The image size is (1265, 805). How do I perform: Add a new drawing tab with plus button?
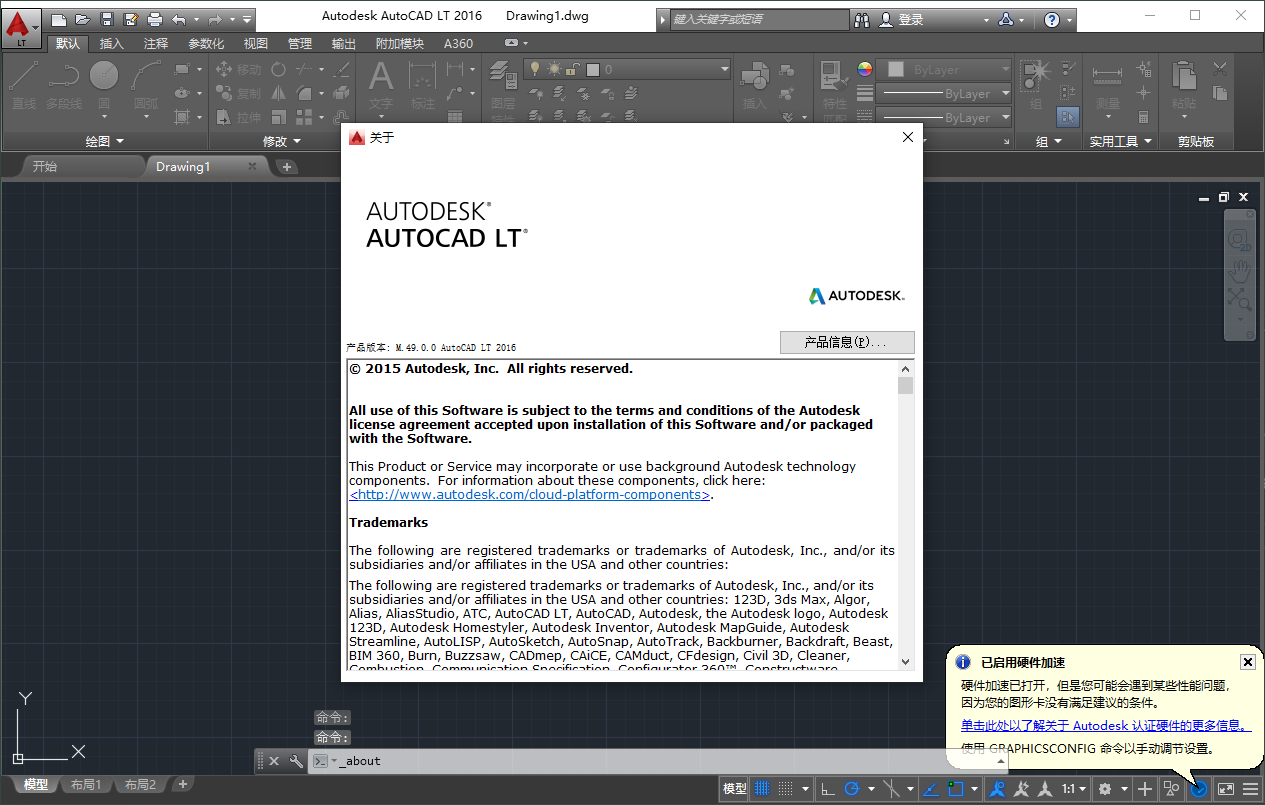point(286,167)
